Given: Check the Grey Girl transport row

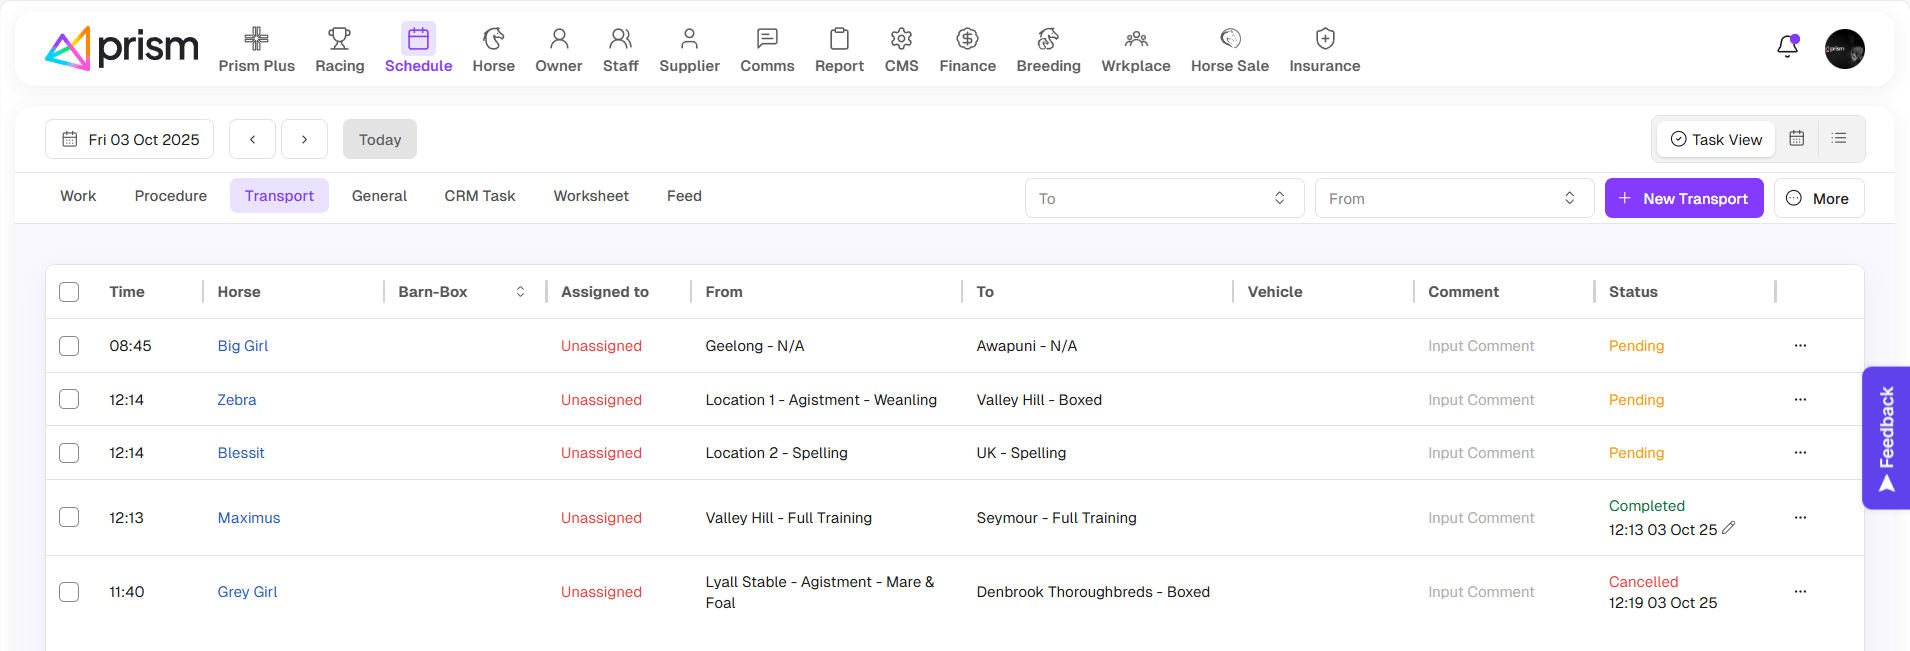Looking at the screenshot, I should point(69,592).
